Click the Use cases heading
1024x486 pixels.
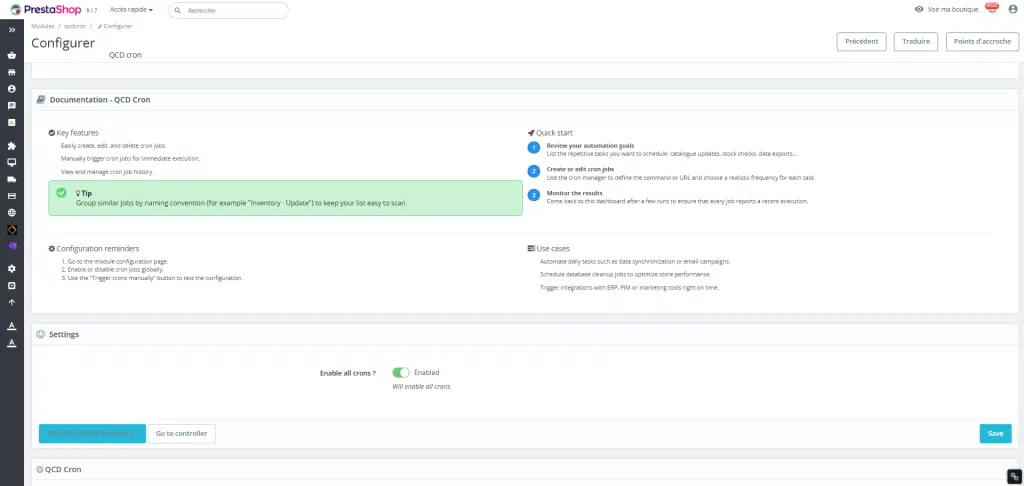coord(552,249)
